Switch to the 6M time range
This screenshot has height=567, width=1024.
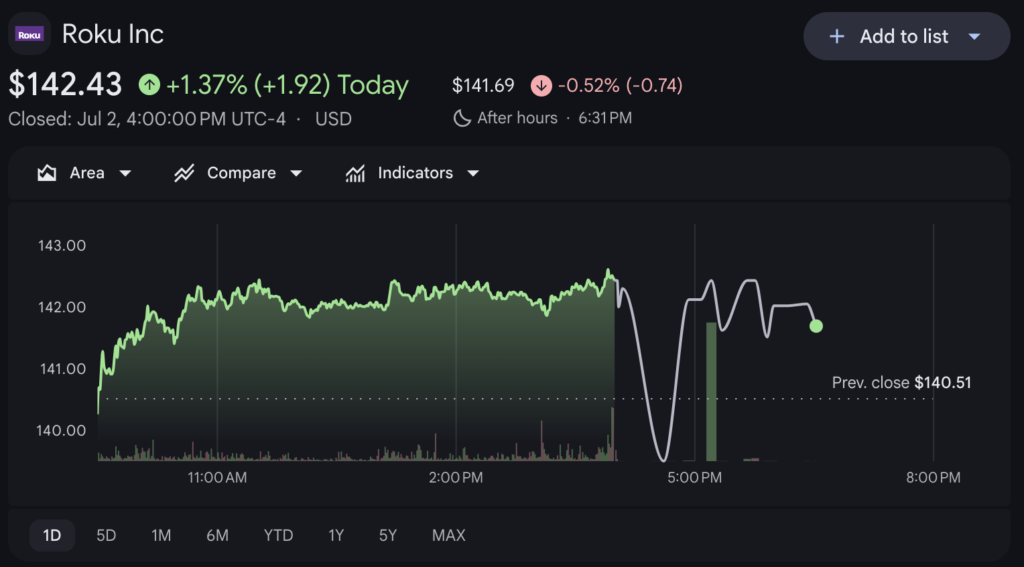click(x=217, y=536)
